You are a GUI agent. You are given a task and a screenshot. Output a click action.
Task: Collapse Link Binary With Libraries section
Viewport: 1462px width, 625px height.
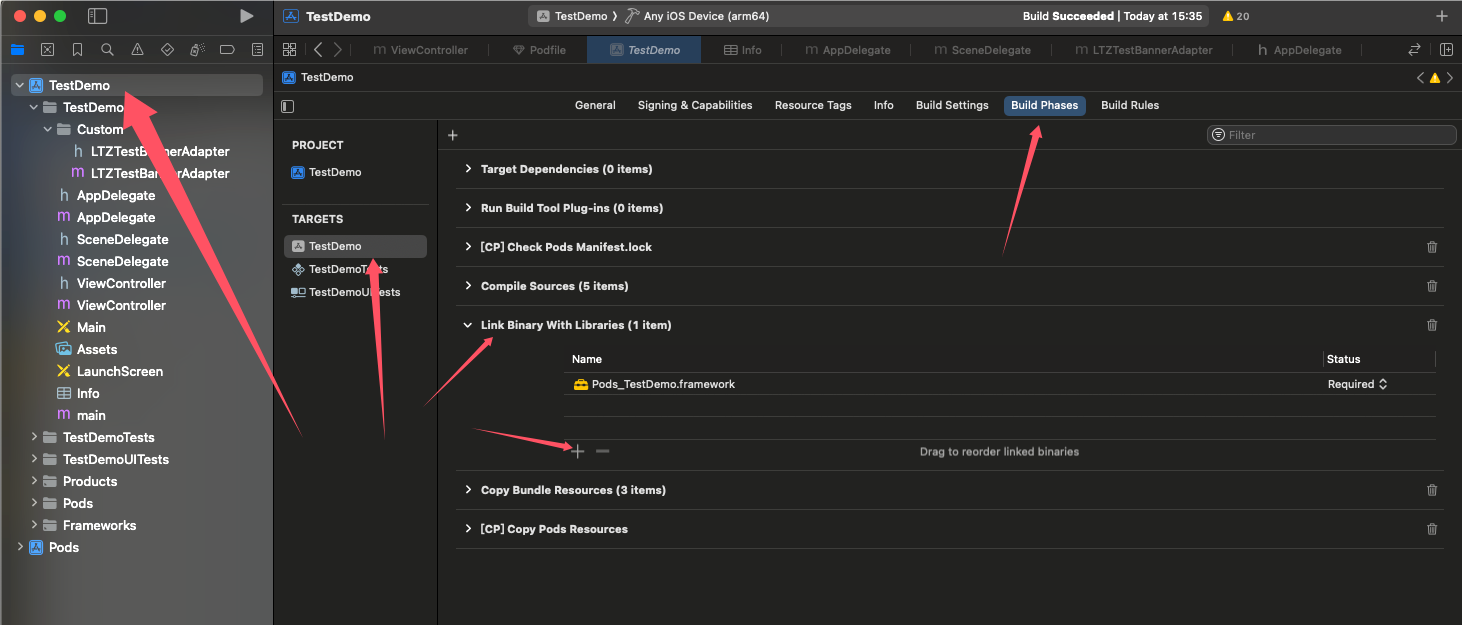[467, 325]
